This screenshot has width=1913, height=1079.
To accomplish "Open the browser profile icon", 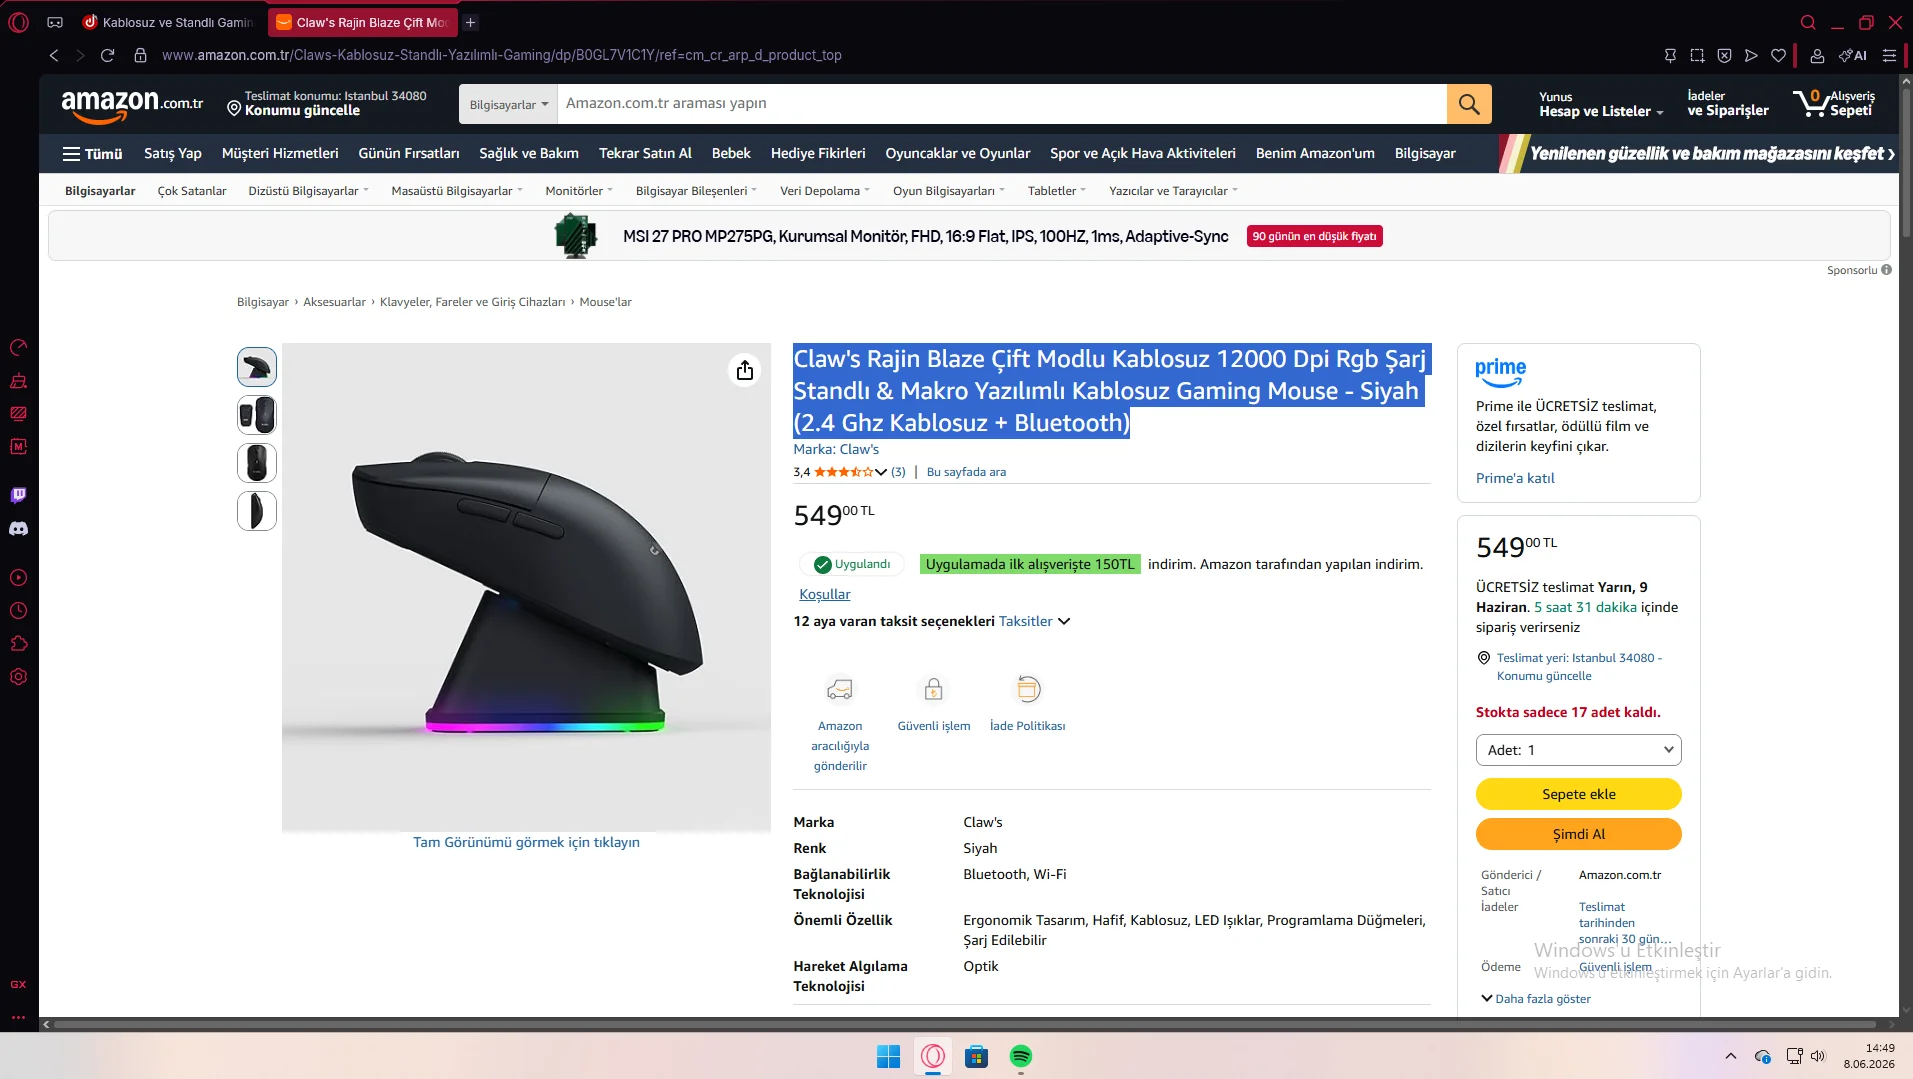I will click(1817, 55).
